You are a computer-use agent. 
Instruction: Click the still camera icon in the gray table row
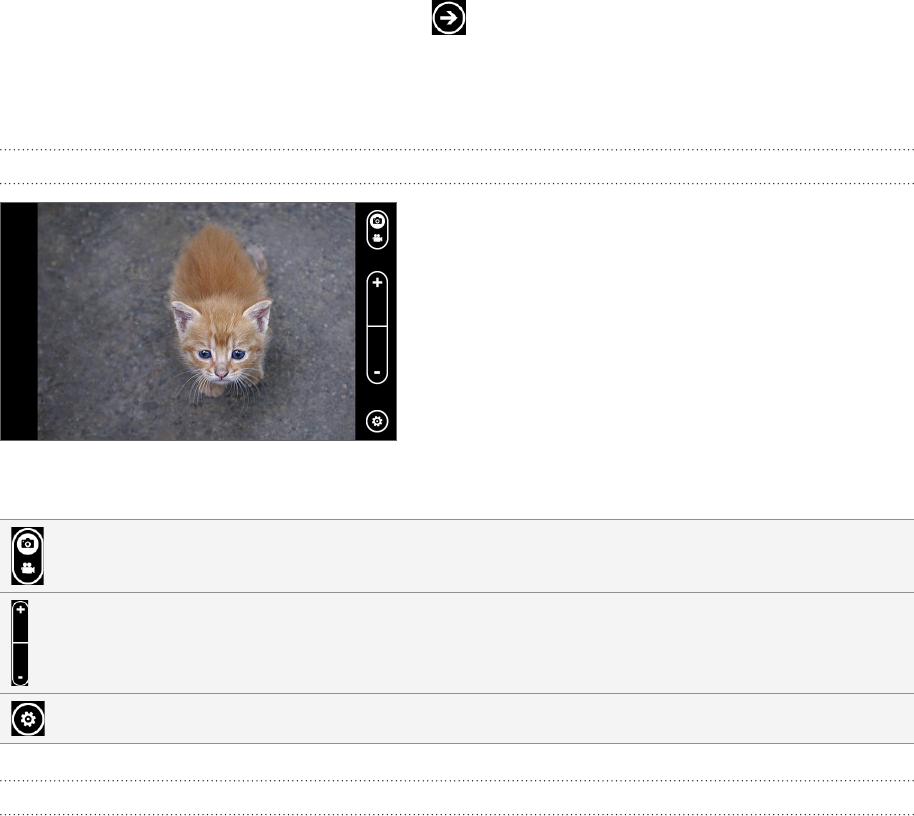coord(27,544)
